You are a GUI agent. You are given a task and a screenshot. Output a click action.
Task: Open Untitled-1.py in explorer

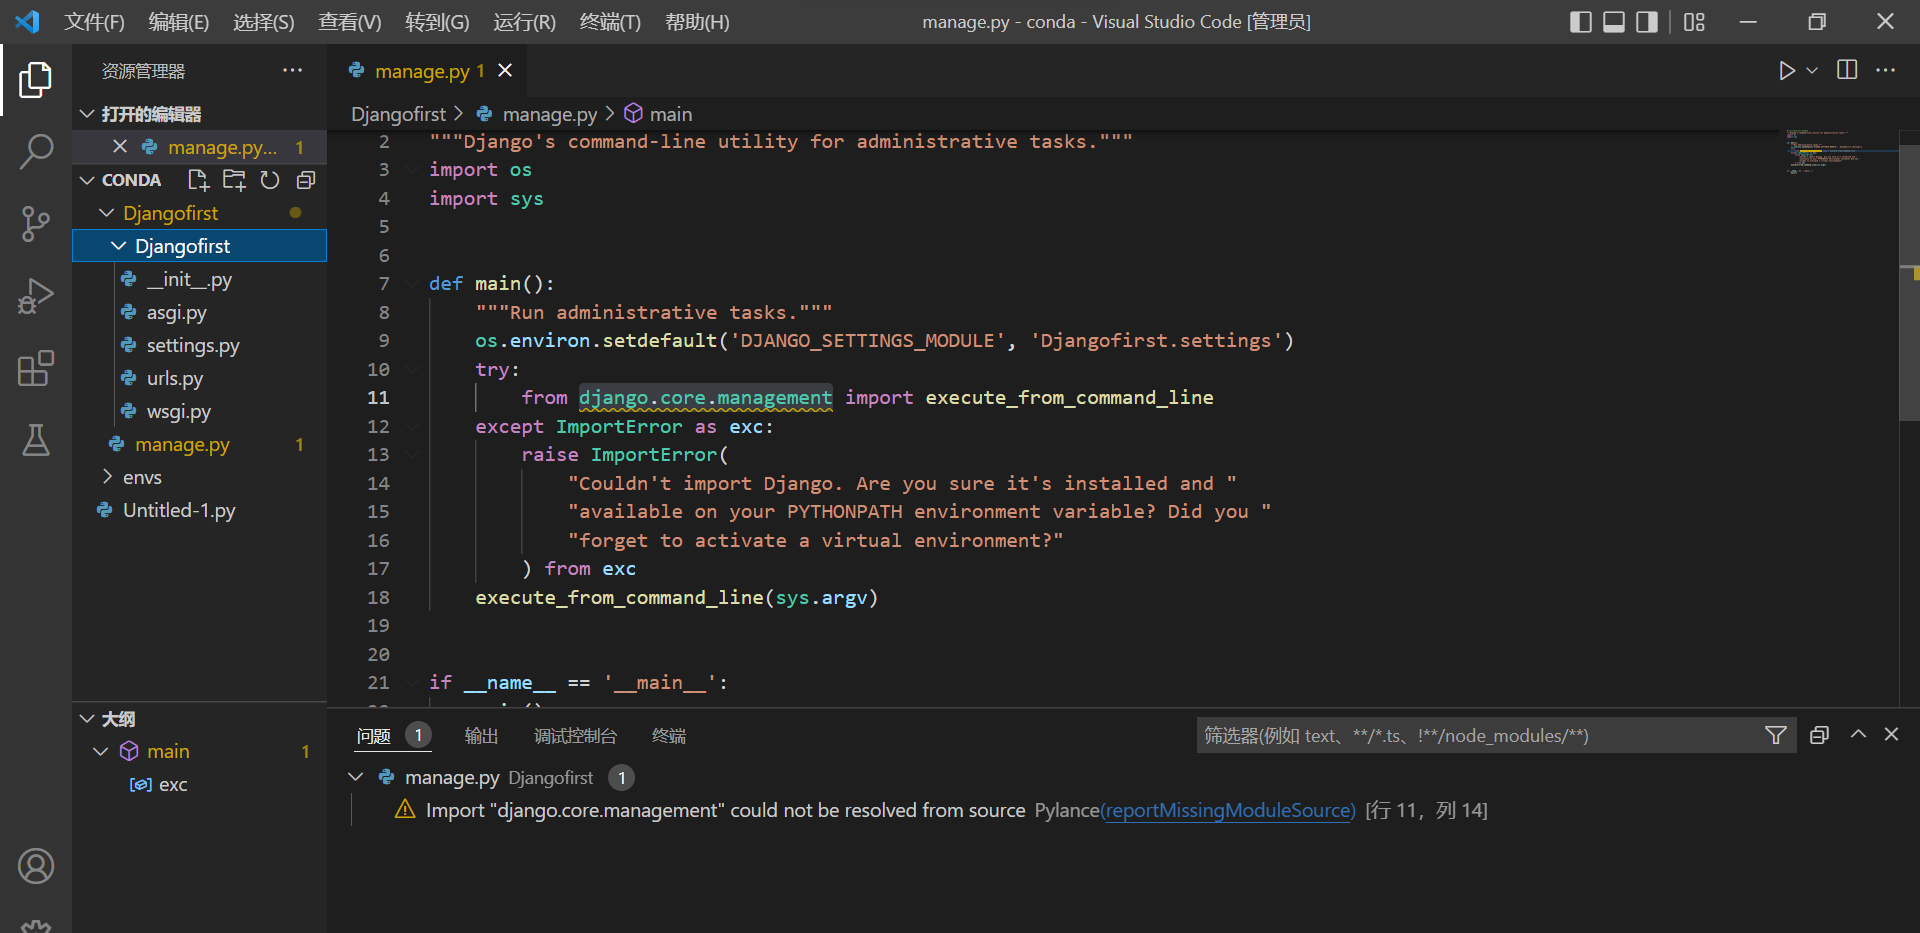coord(179,510)
